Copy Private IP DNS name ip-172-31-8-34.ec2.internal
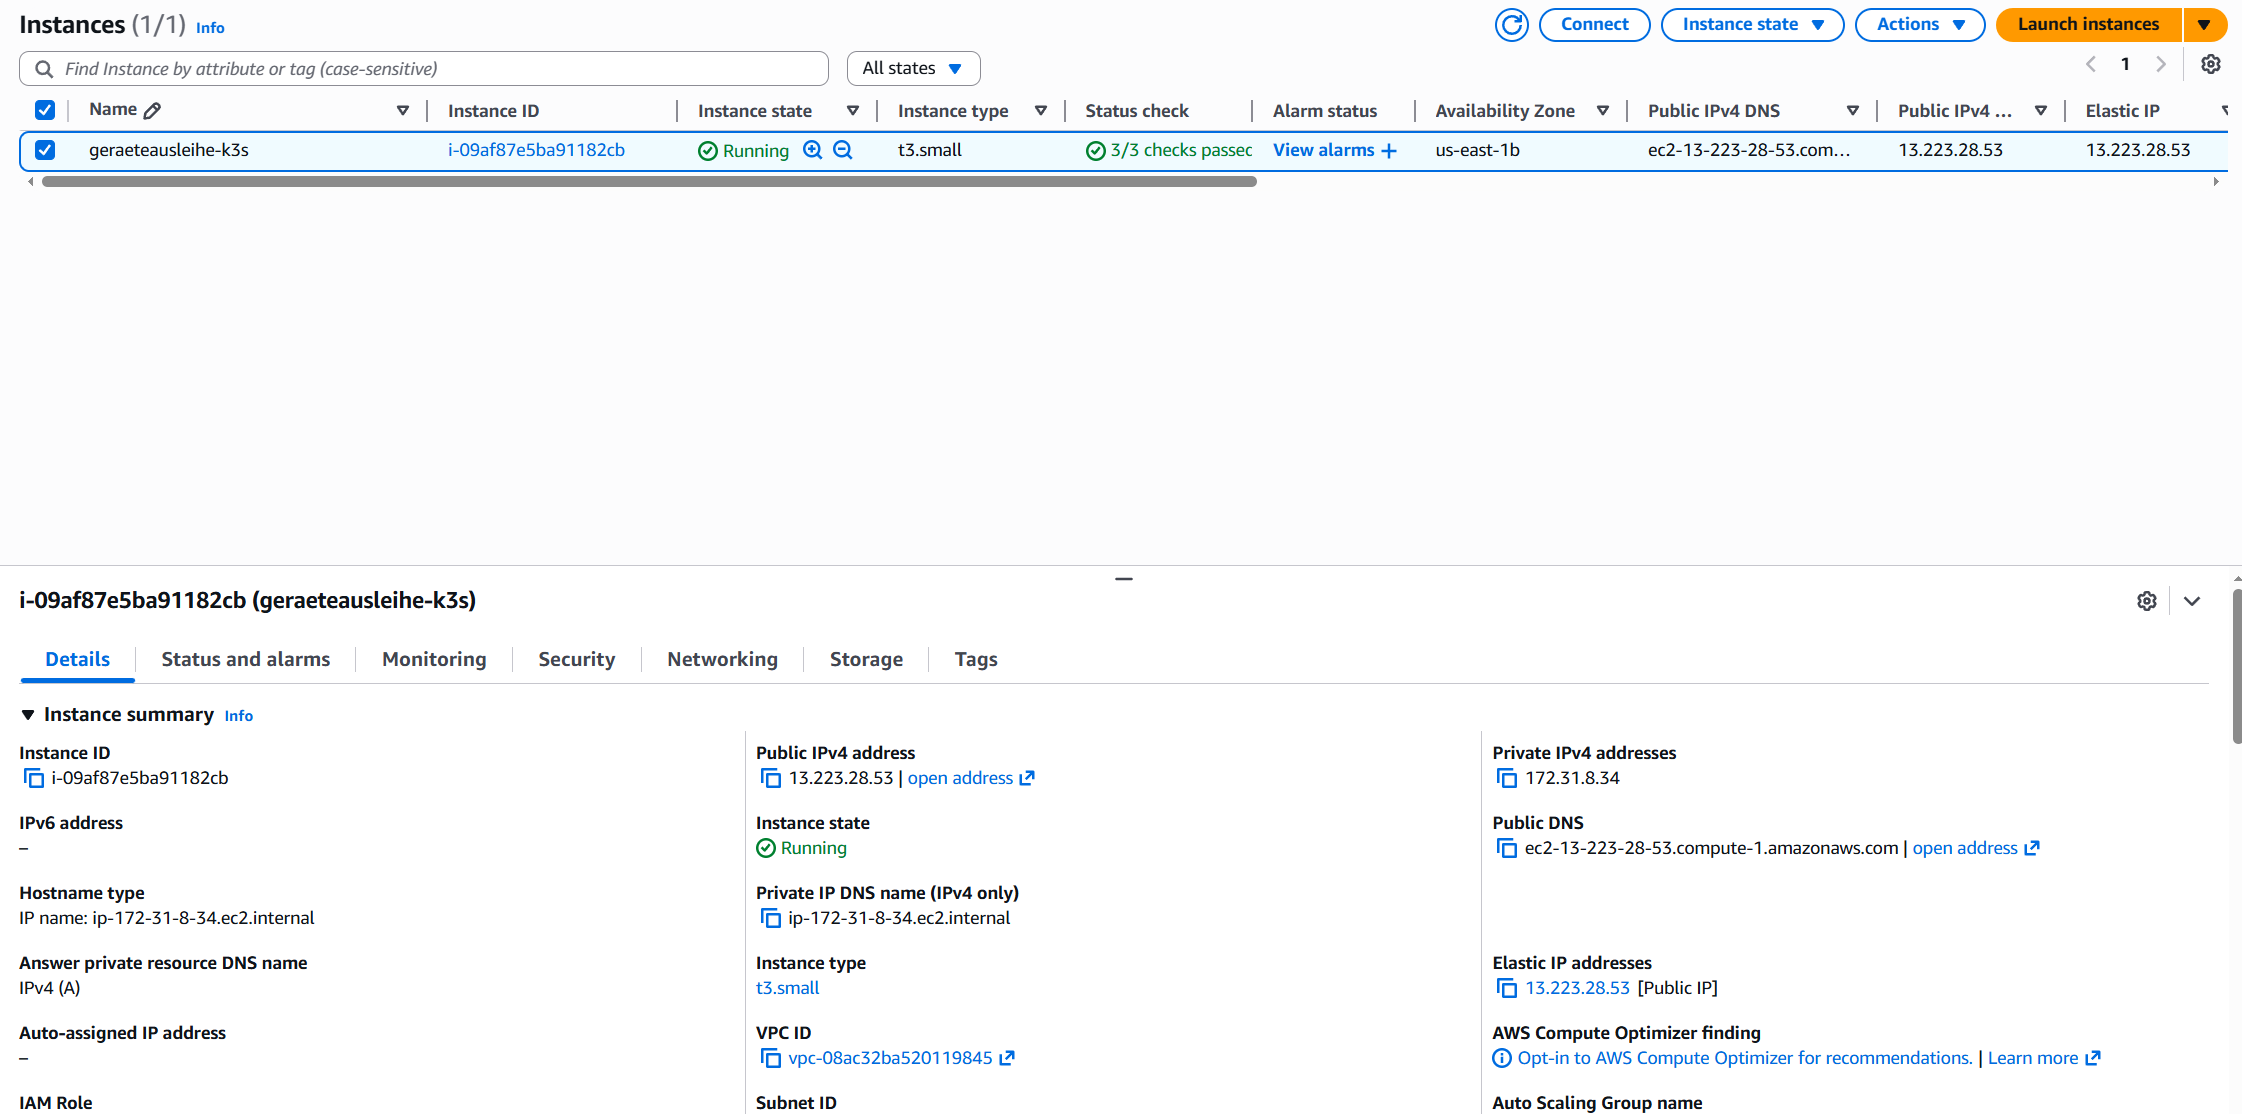The width and height of the screenshot is (2242, 1114). coord(770,918)
